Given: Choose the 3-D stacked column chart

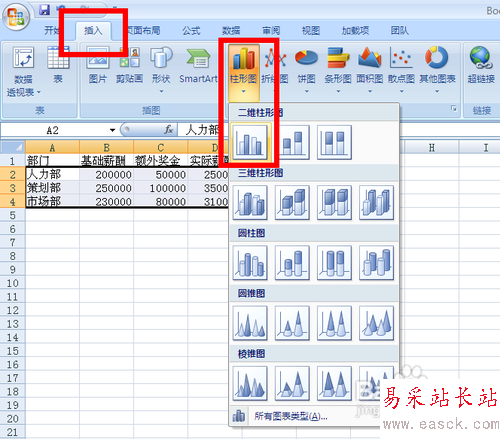Looking at the screenshot, I should (x=292, y=203).
